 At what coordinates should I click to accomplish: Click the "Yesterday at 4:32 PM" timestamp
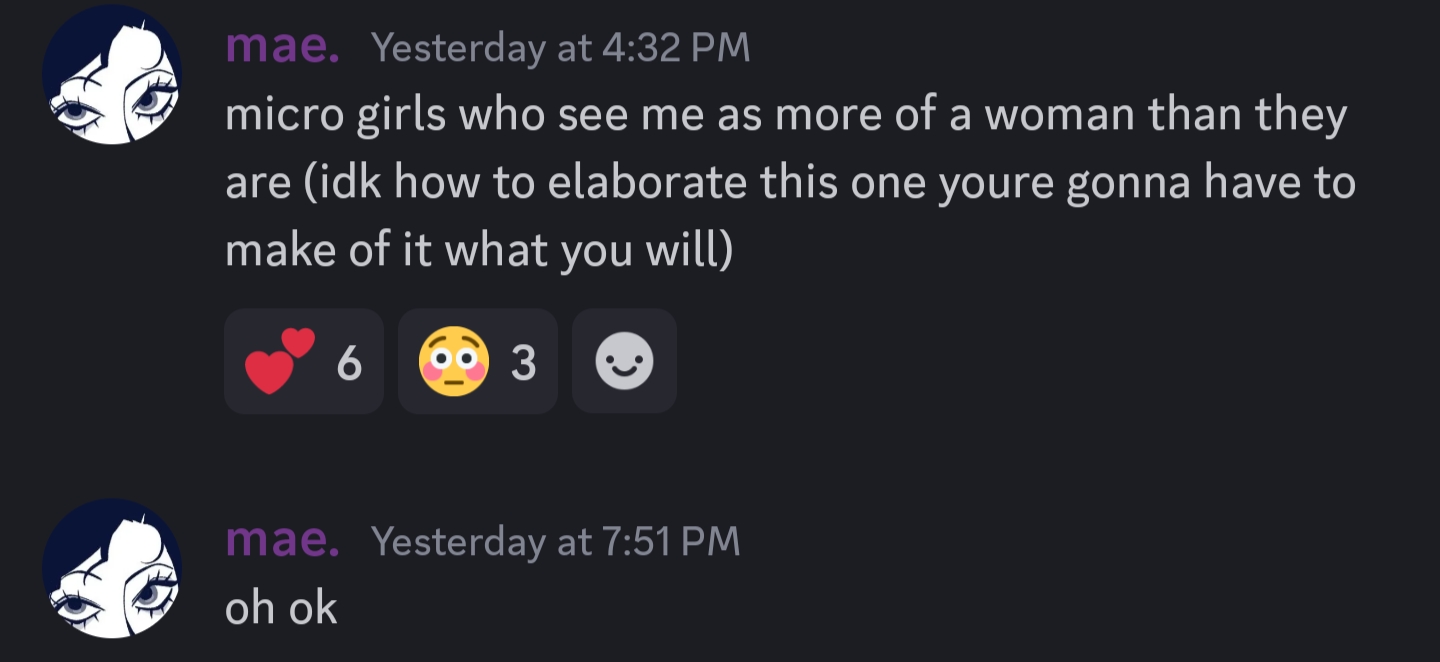pyautogui.click(x=560, y=48)
